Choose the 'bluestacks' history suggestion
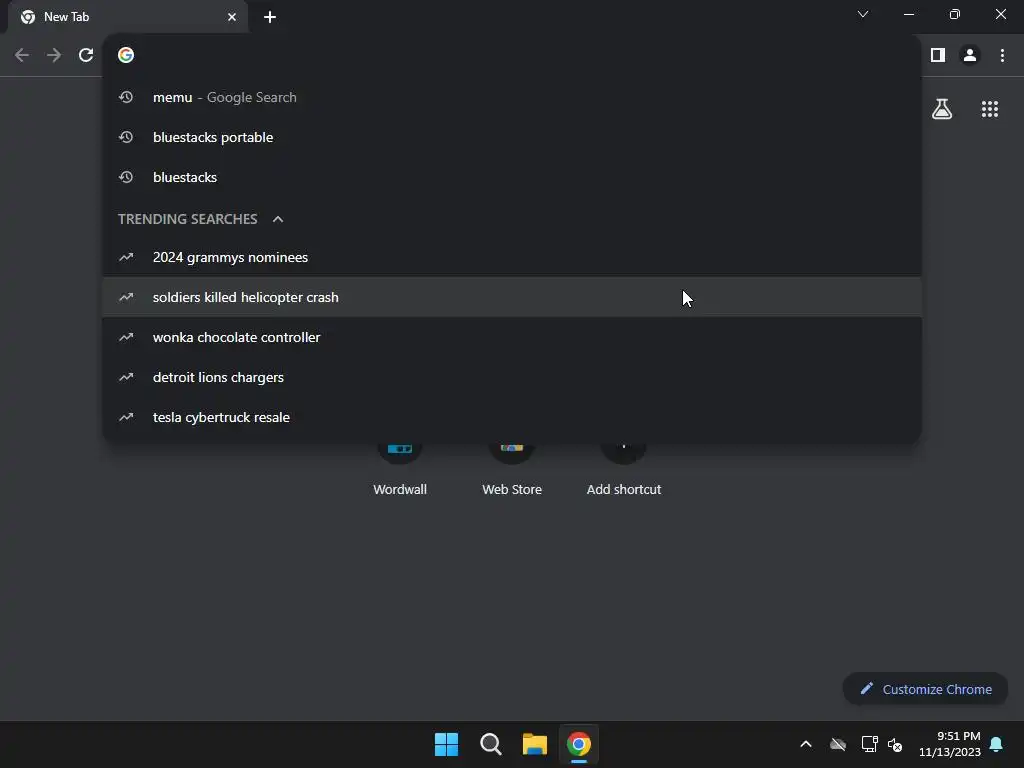1024x768 pixels. [x=512, y=177]
